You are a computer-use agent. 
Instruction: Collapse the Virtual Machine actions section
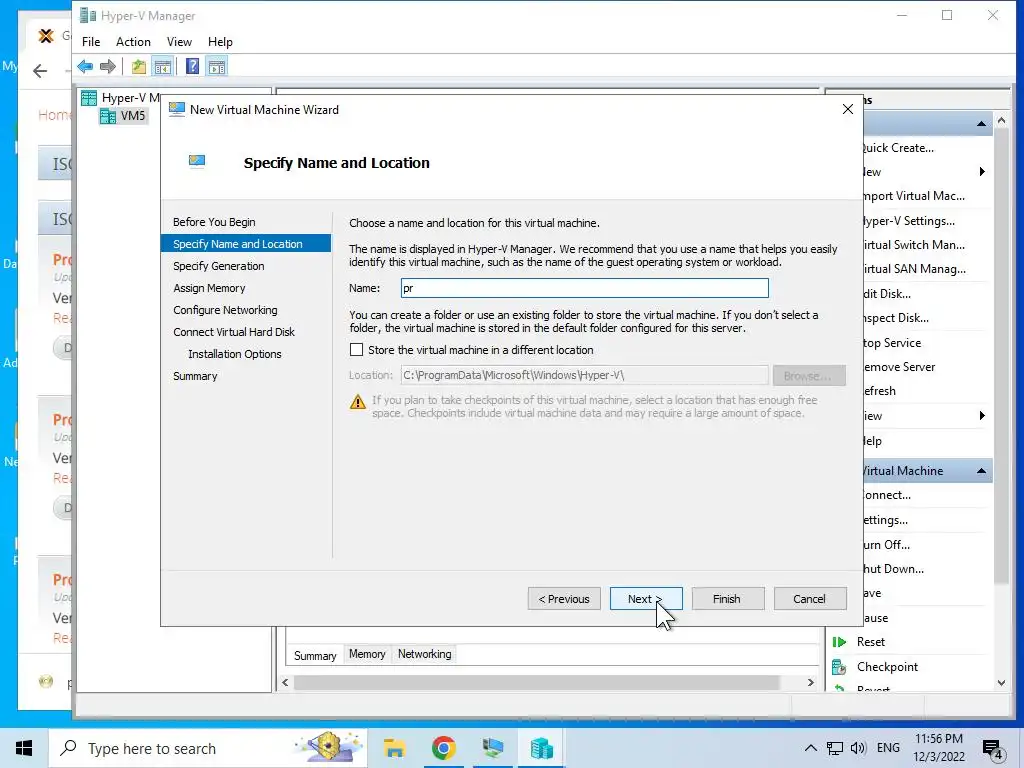click(x=982, y=471)
